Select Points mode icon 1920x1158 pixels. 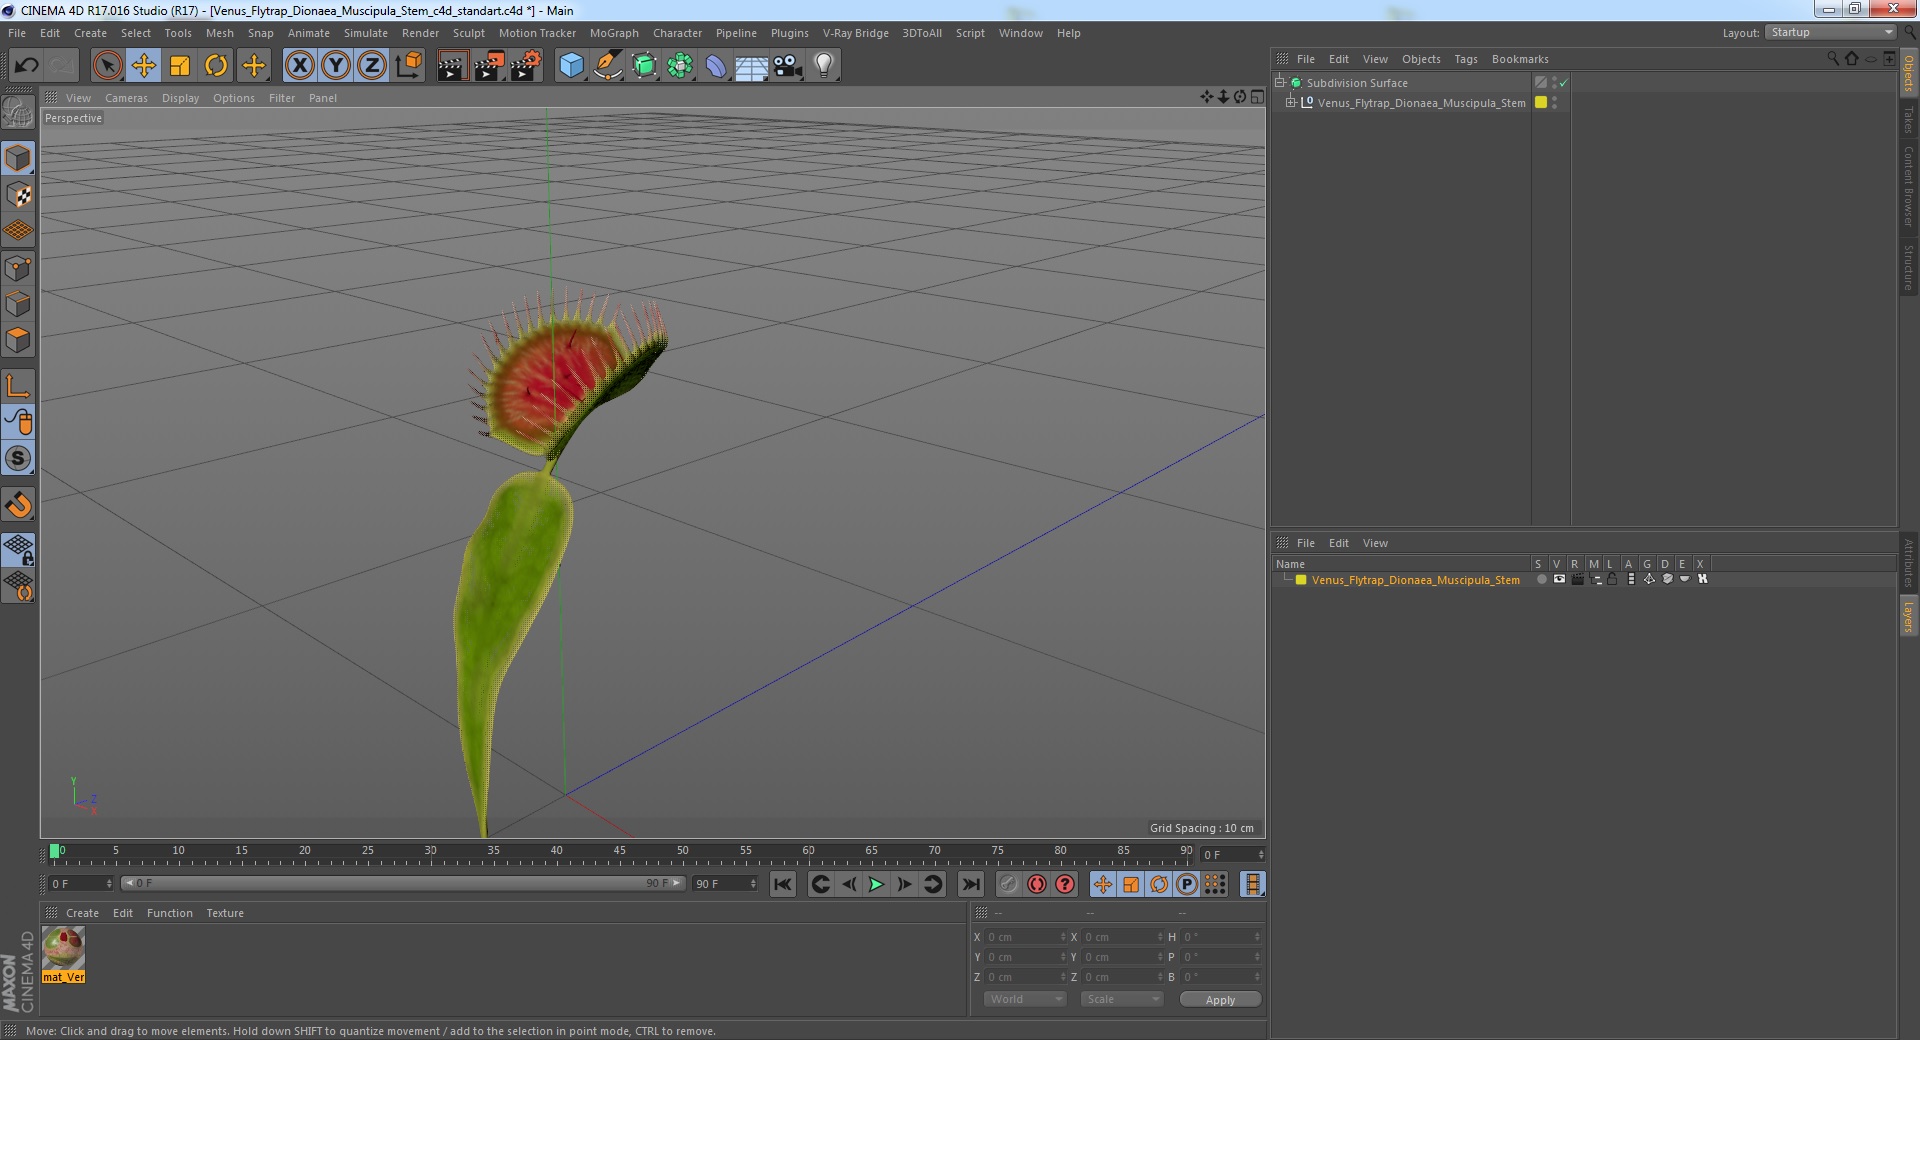[x=18, y=268]
